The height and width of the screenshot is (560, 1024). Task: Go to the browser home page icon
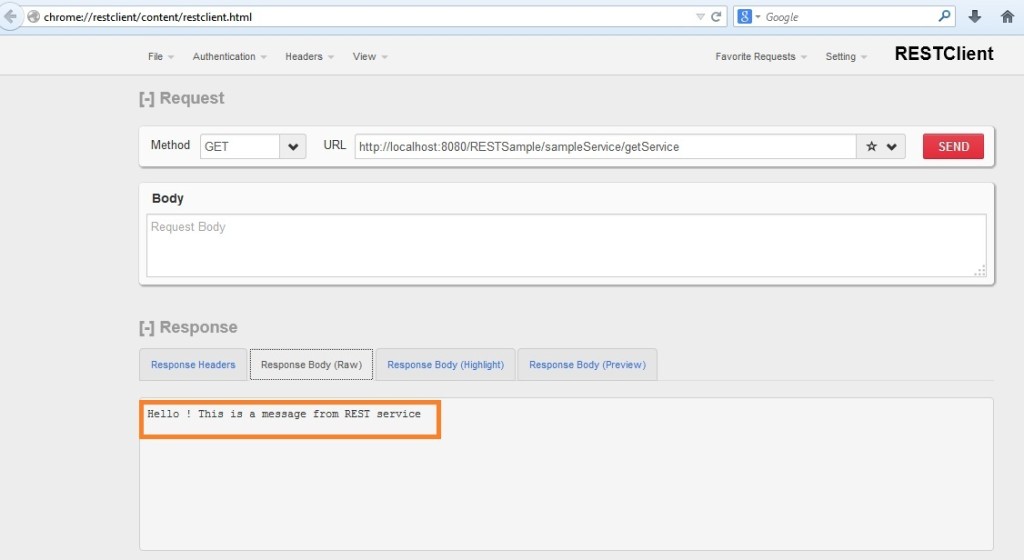(x=1007, y=17)
